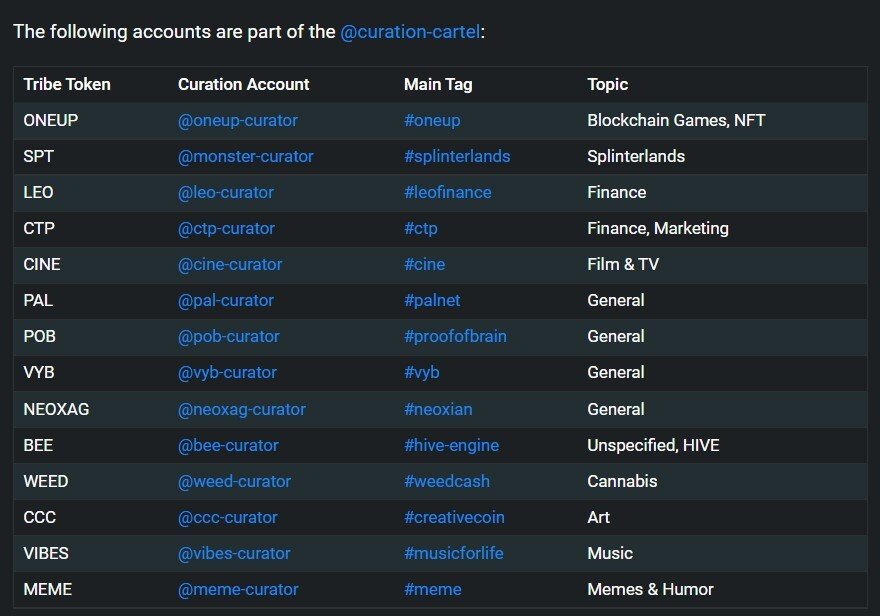This screenshot has height=616, width=880.
Task: Click the @oneup-curator account link
Action: coord(237,120)
